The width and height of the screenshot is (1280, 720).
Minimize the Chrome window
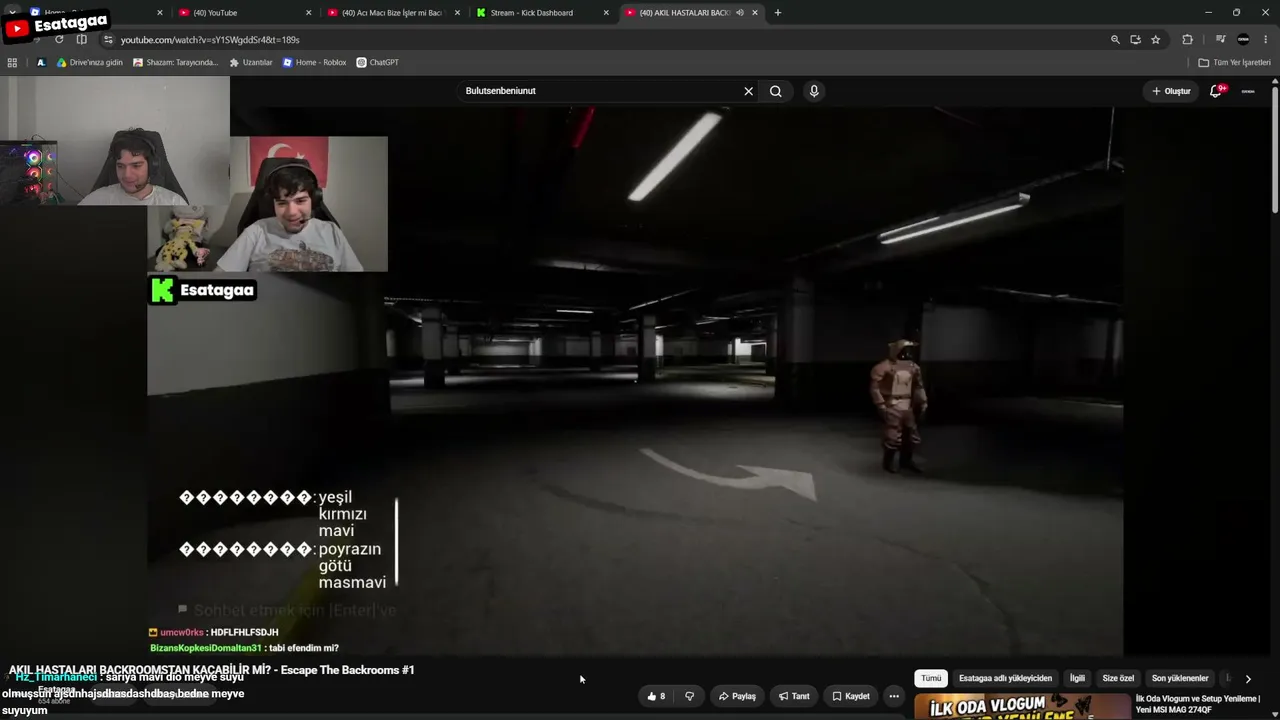coord(1208,13)
